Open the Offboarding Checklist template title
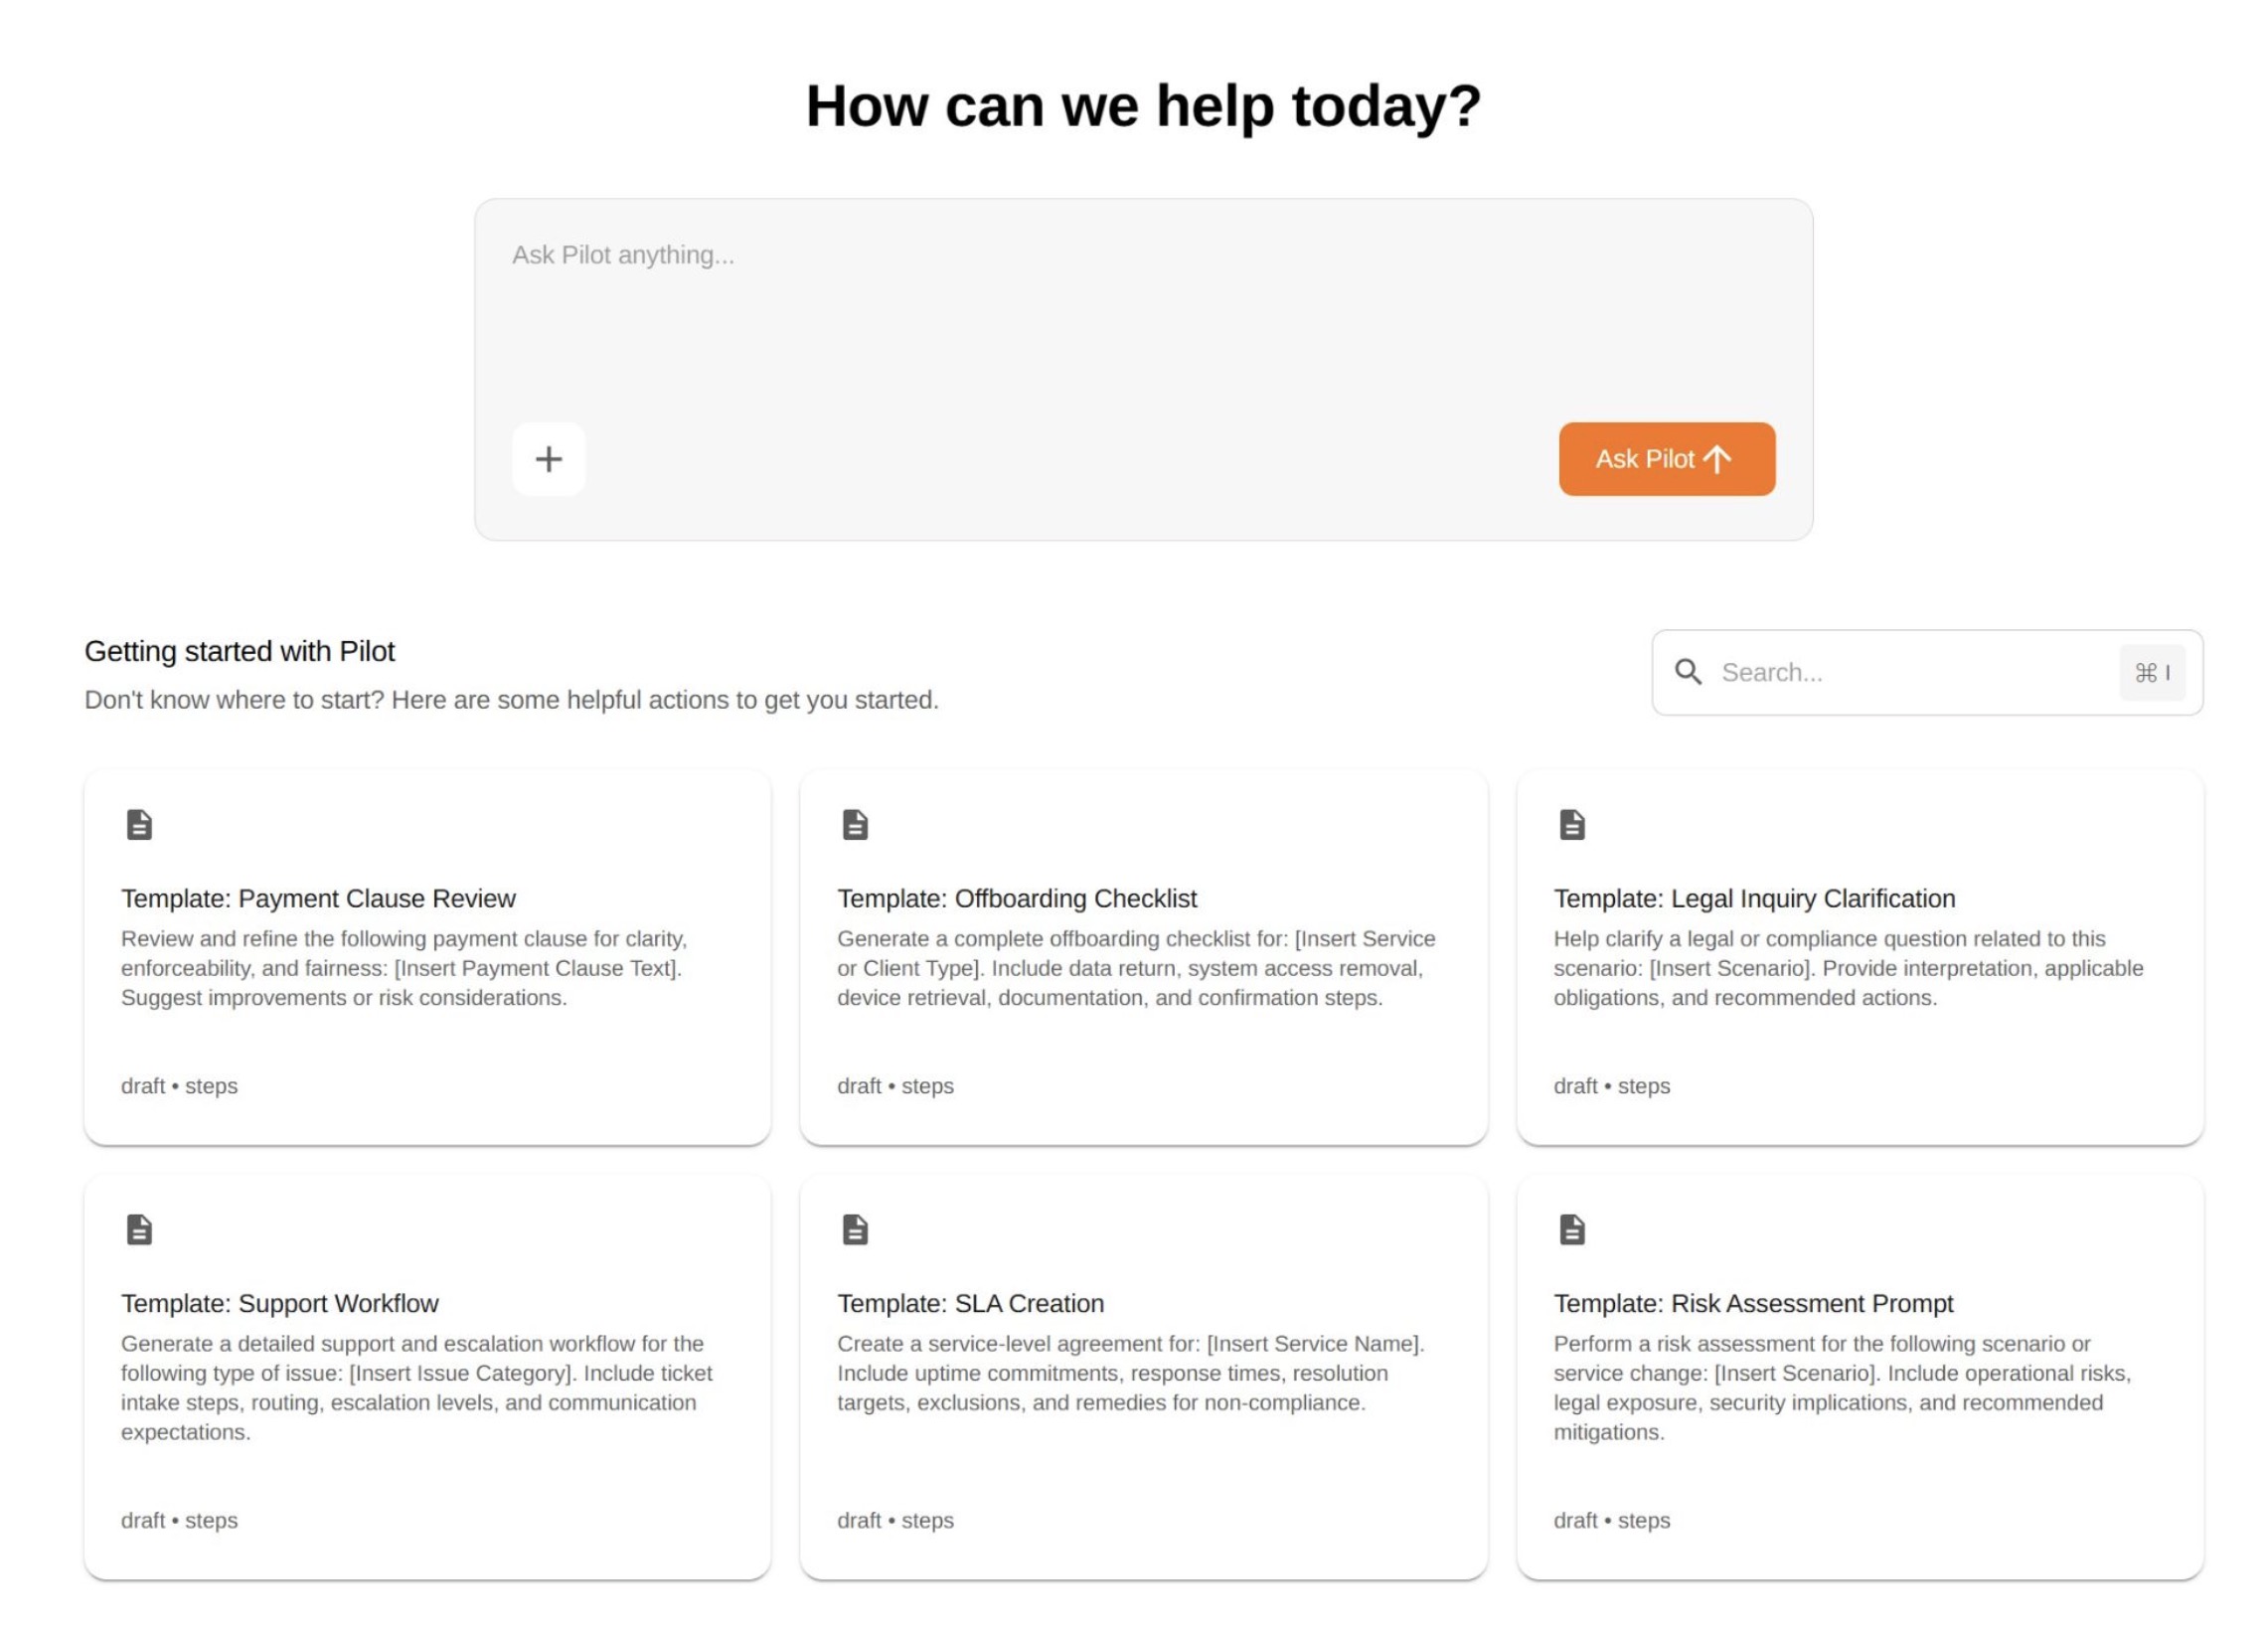The image size is (2268, 1632). click(1016, 898)
